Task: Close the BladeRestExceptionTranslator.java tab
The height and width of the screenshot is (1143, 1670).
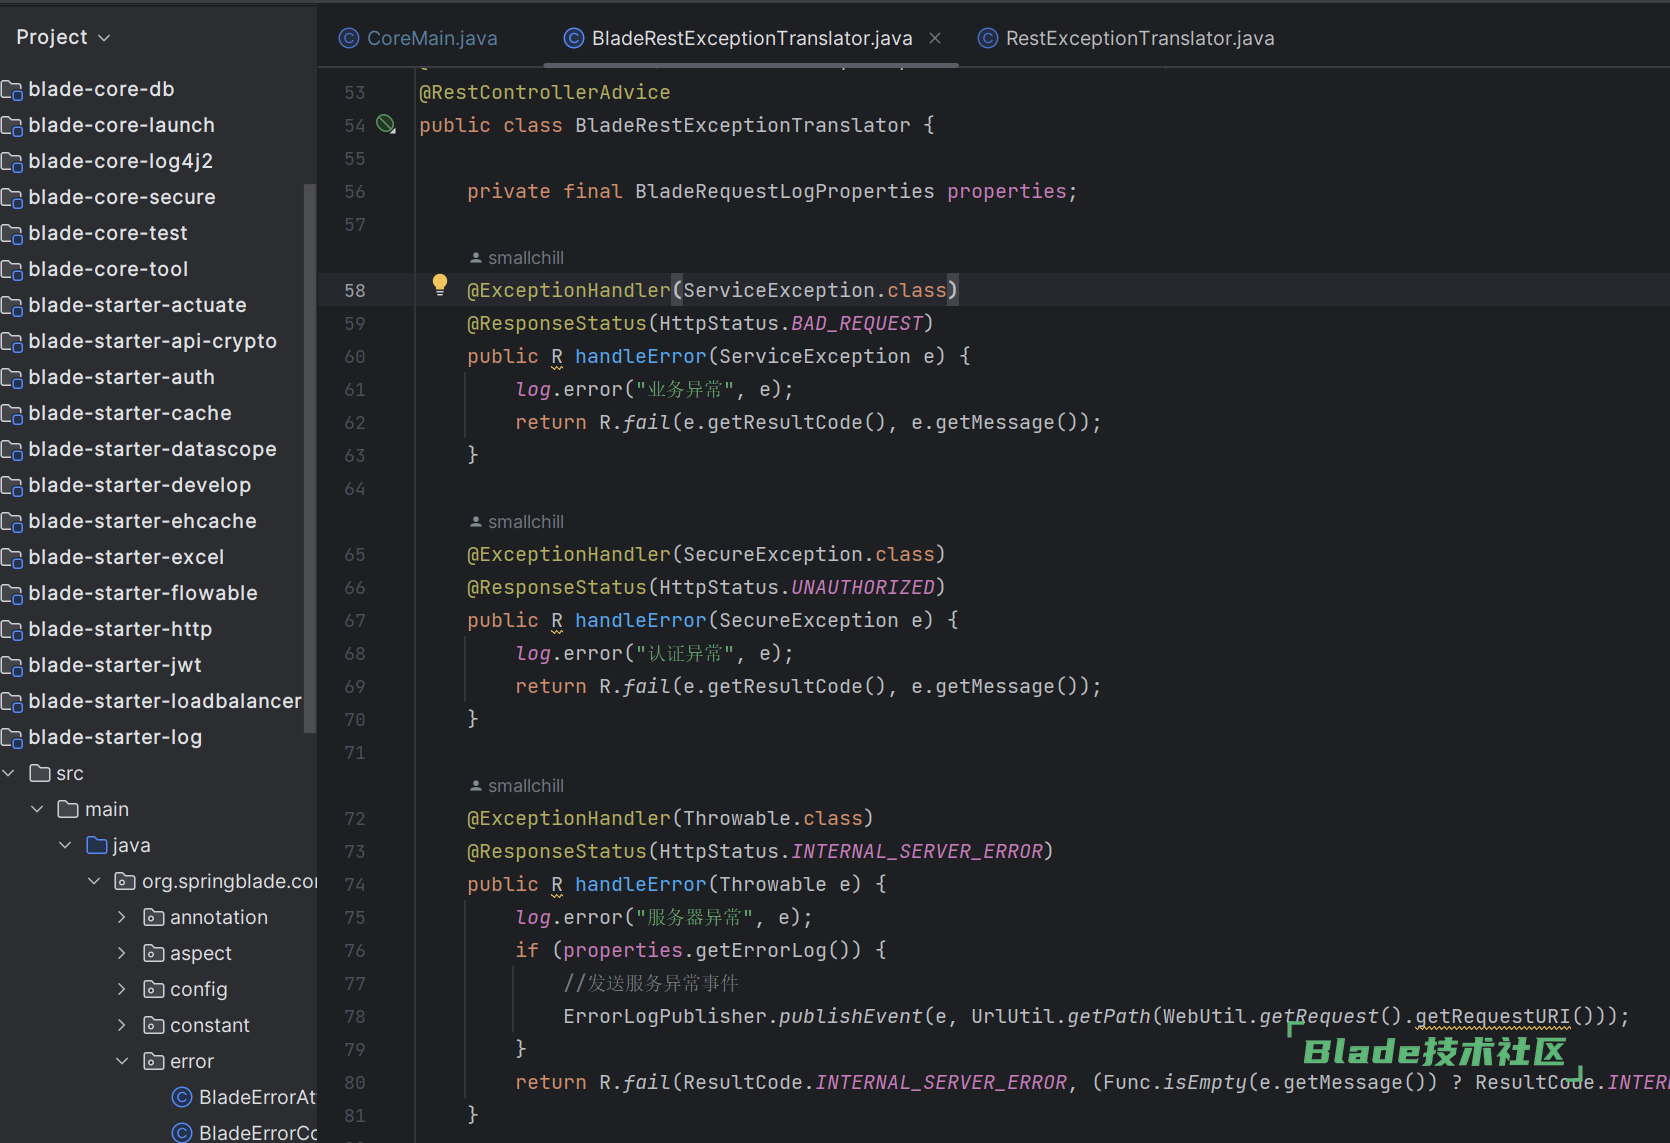Action: [x=935, y=38]
